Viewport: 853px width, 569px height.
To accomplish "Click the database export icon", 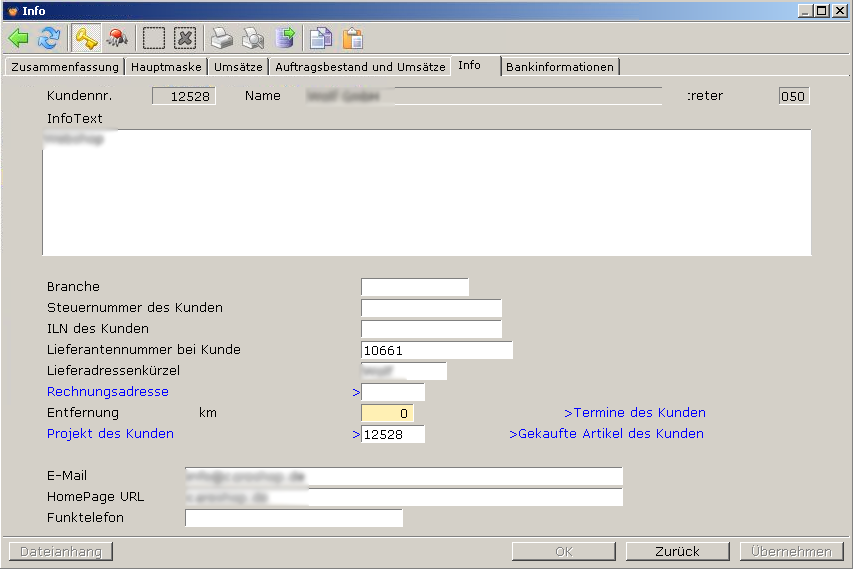I will pyautogui.click(x=285, y=39).
